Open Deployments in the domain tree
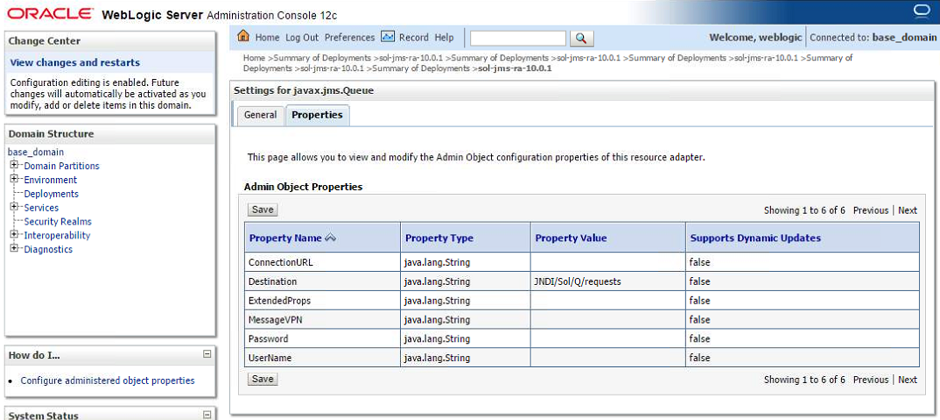 pyautogui.click(x=51, y=194)
